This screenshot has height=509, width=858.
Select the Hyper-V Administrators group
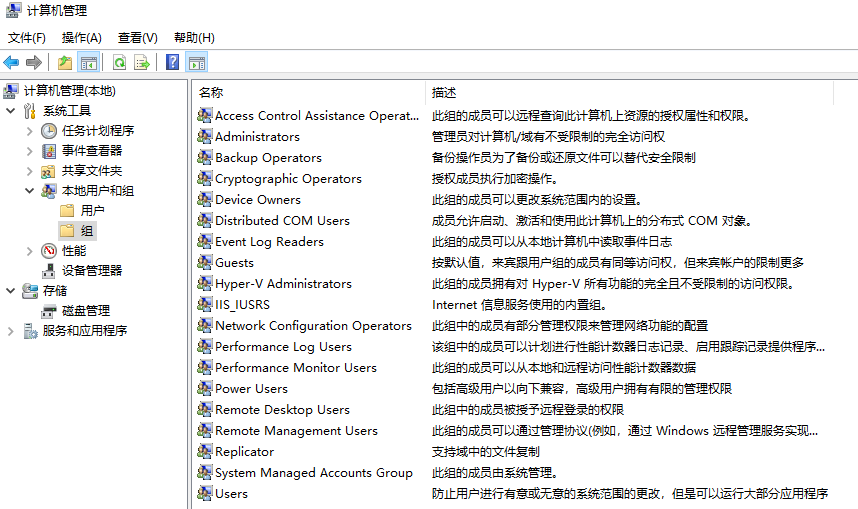point(283,284)
